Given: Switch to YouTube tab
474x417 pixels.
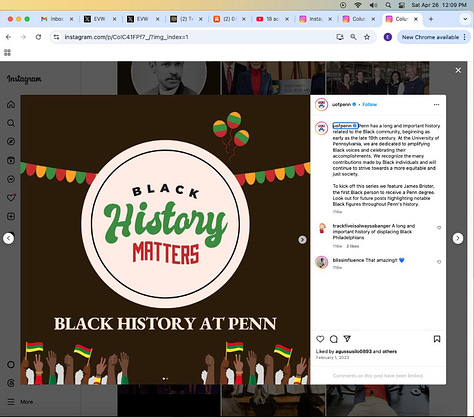Looking at the screenshot, I should pyautogui.click(x=272, y=19).
